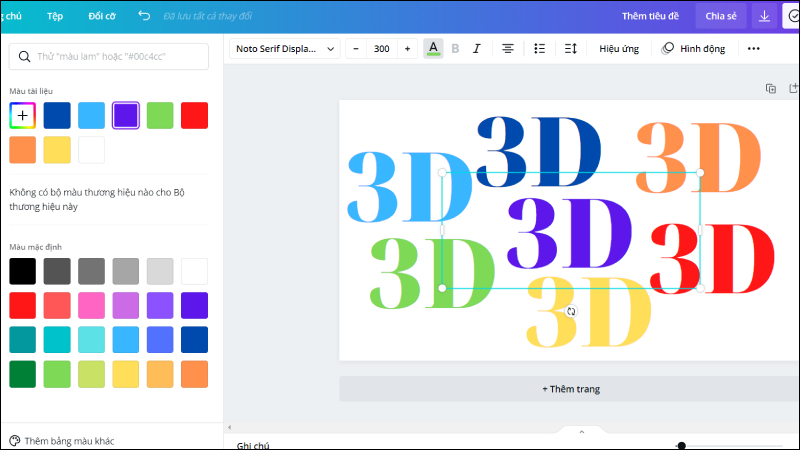The height and width of the screenshot is (450, 800).
Task: Click the purple 3D text element
Action: pos(569,233)
